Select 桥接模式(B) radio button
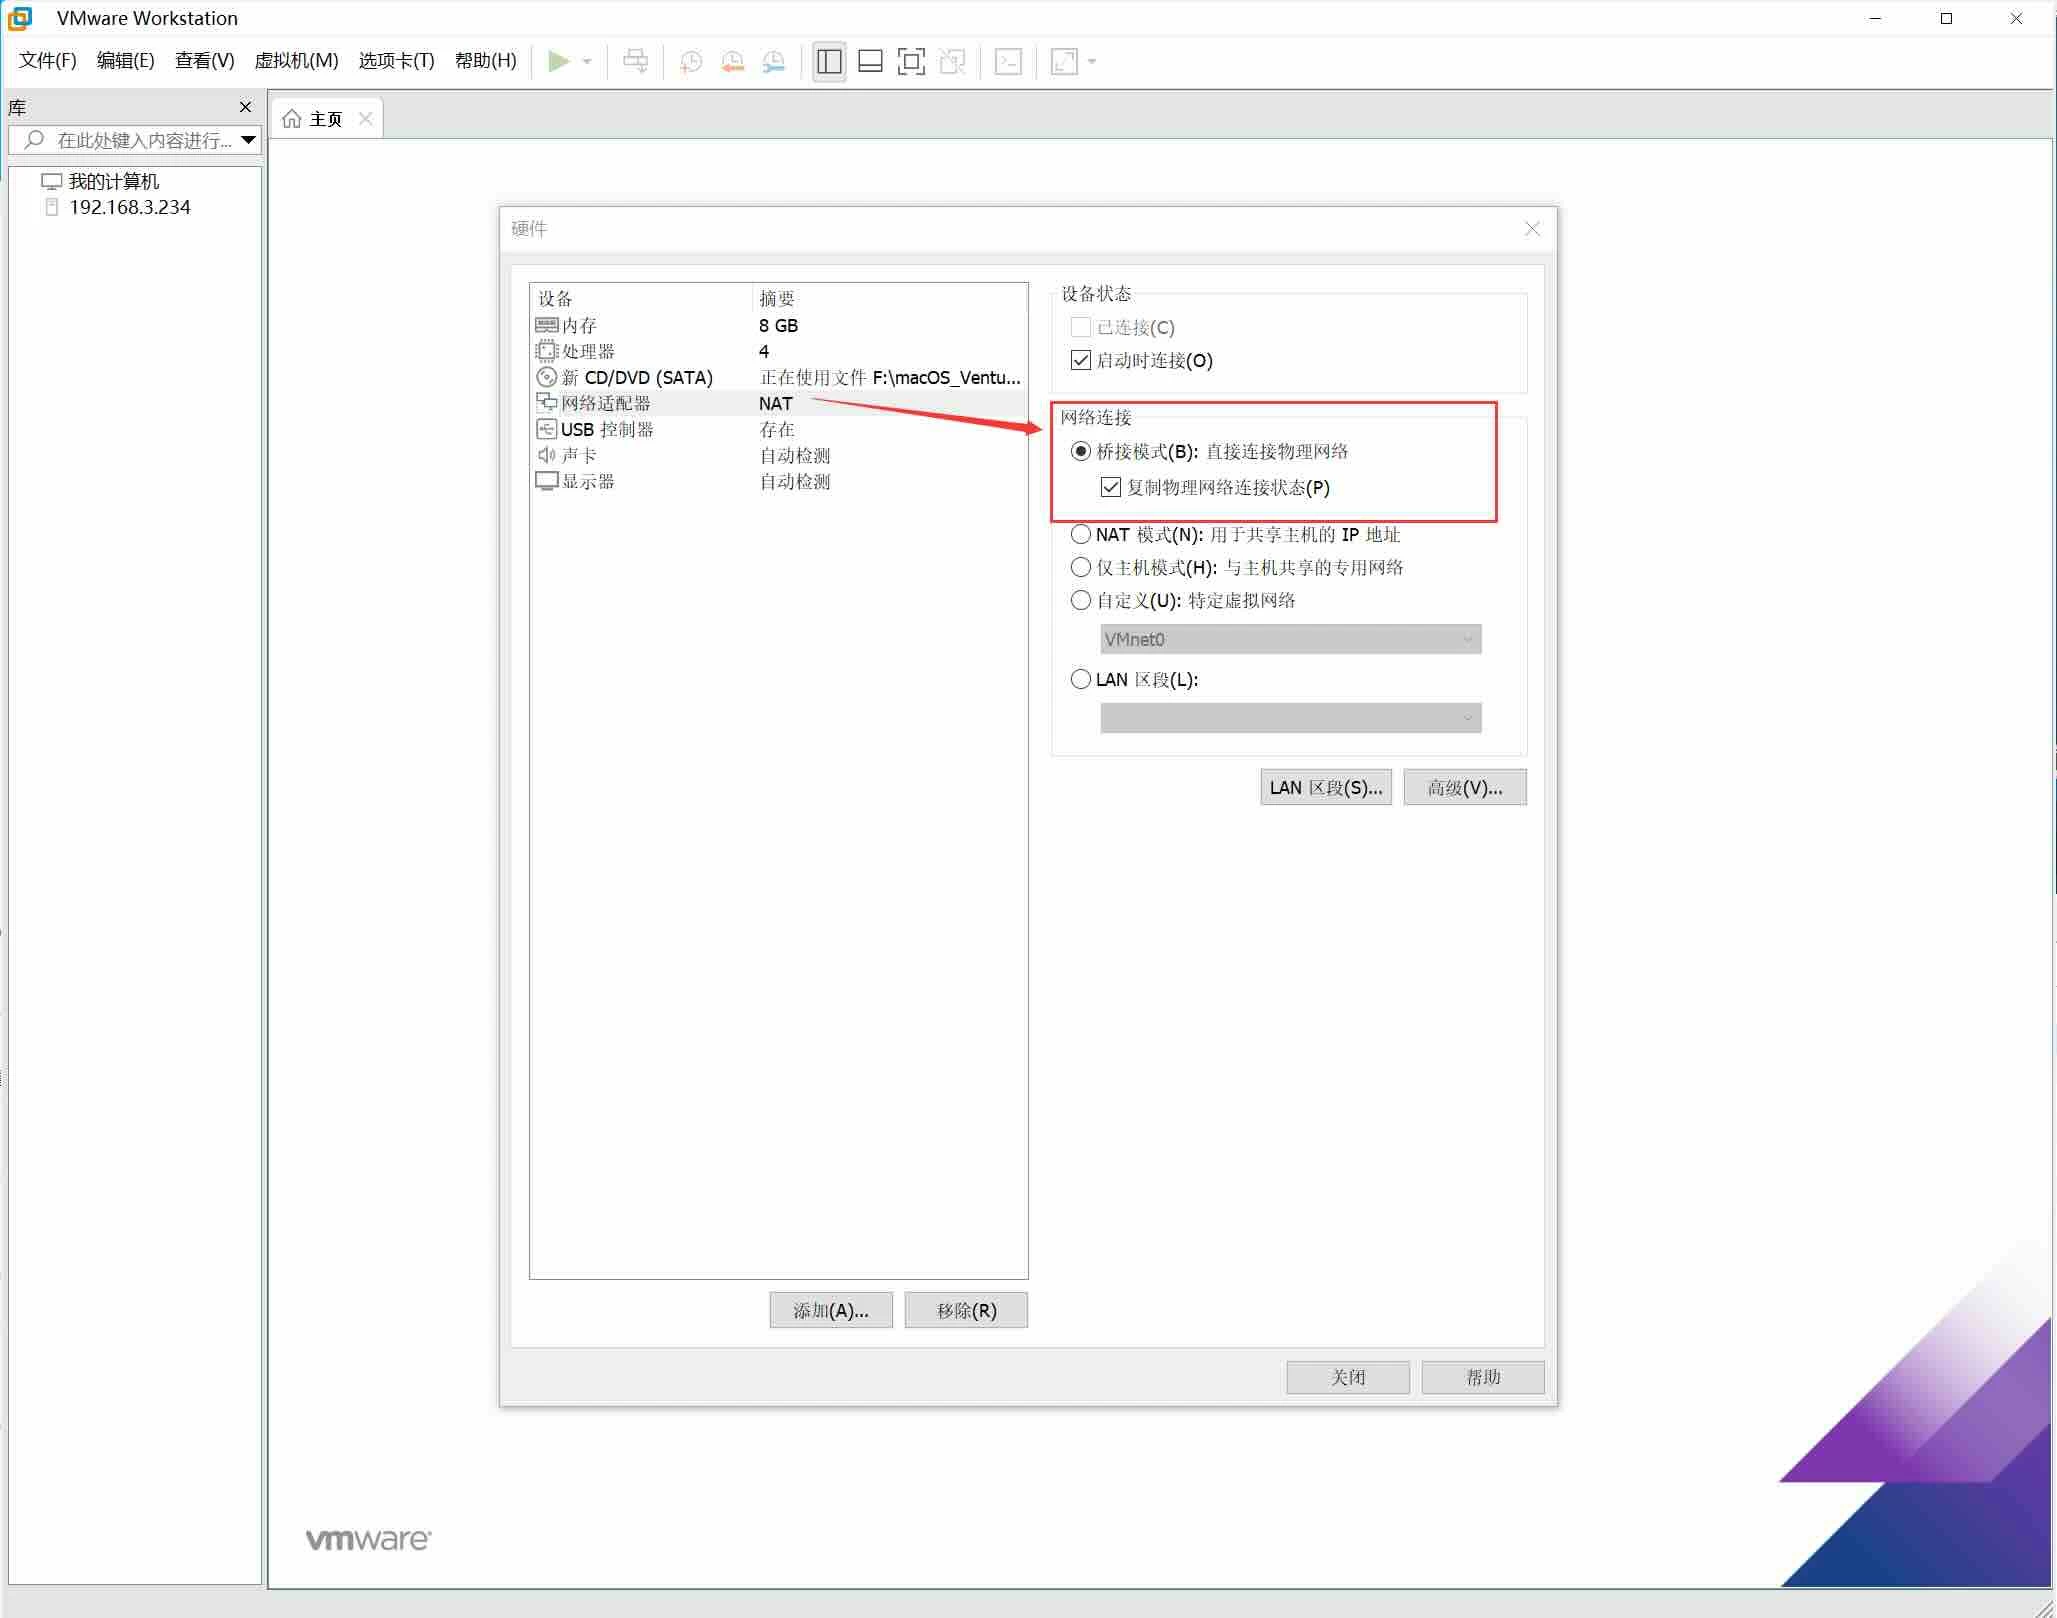 point(1080,451)
